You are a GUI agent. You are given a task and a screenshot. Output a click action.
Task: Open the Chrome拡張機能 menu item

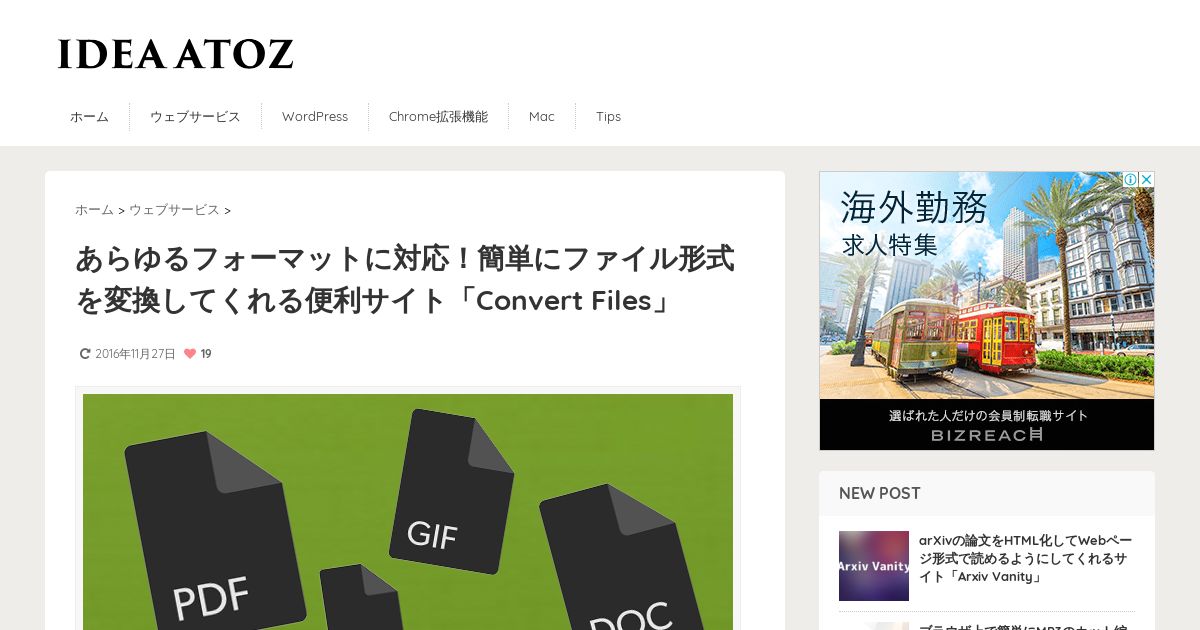pyautogui.click(x=438, y=117)
